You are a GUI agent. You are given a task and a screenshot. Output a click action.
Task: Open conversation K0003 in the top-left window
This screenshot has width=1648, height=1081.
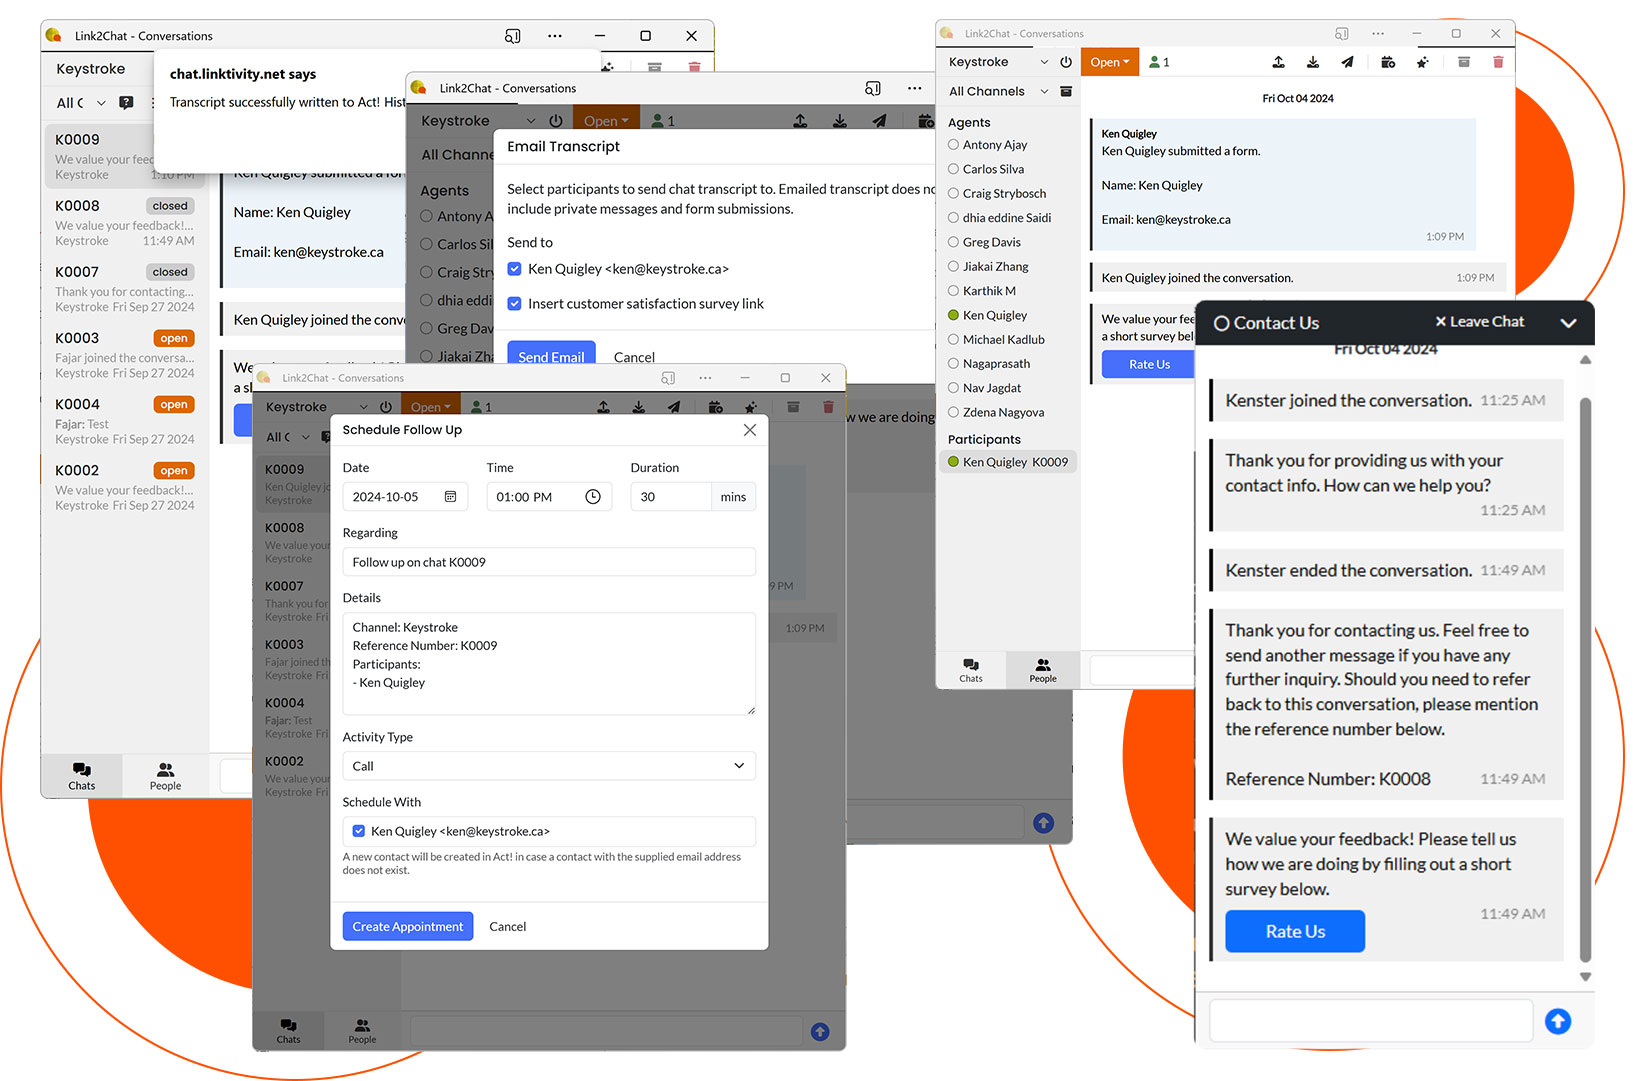tap(125, 354)
